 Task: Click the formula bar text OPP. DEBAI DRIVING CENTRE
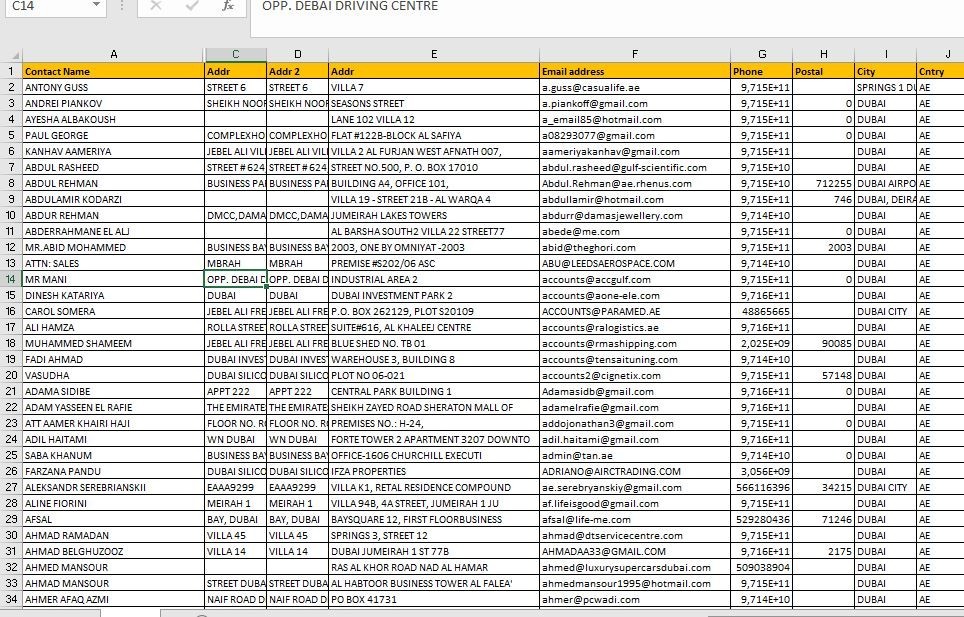(350, 6)
